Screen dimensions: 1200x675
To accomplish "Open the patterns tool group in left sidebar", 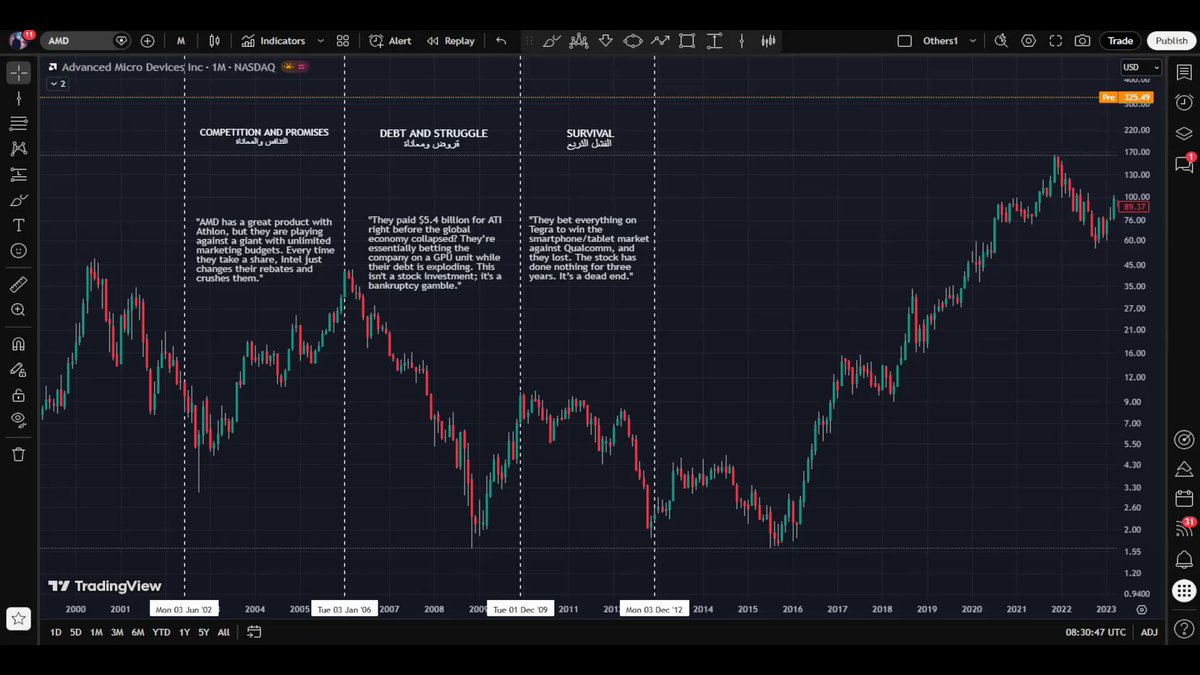I will click(x=18, y=149).
